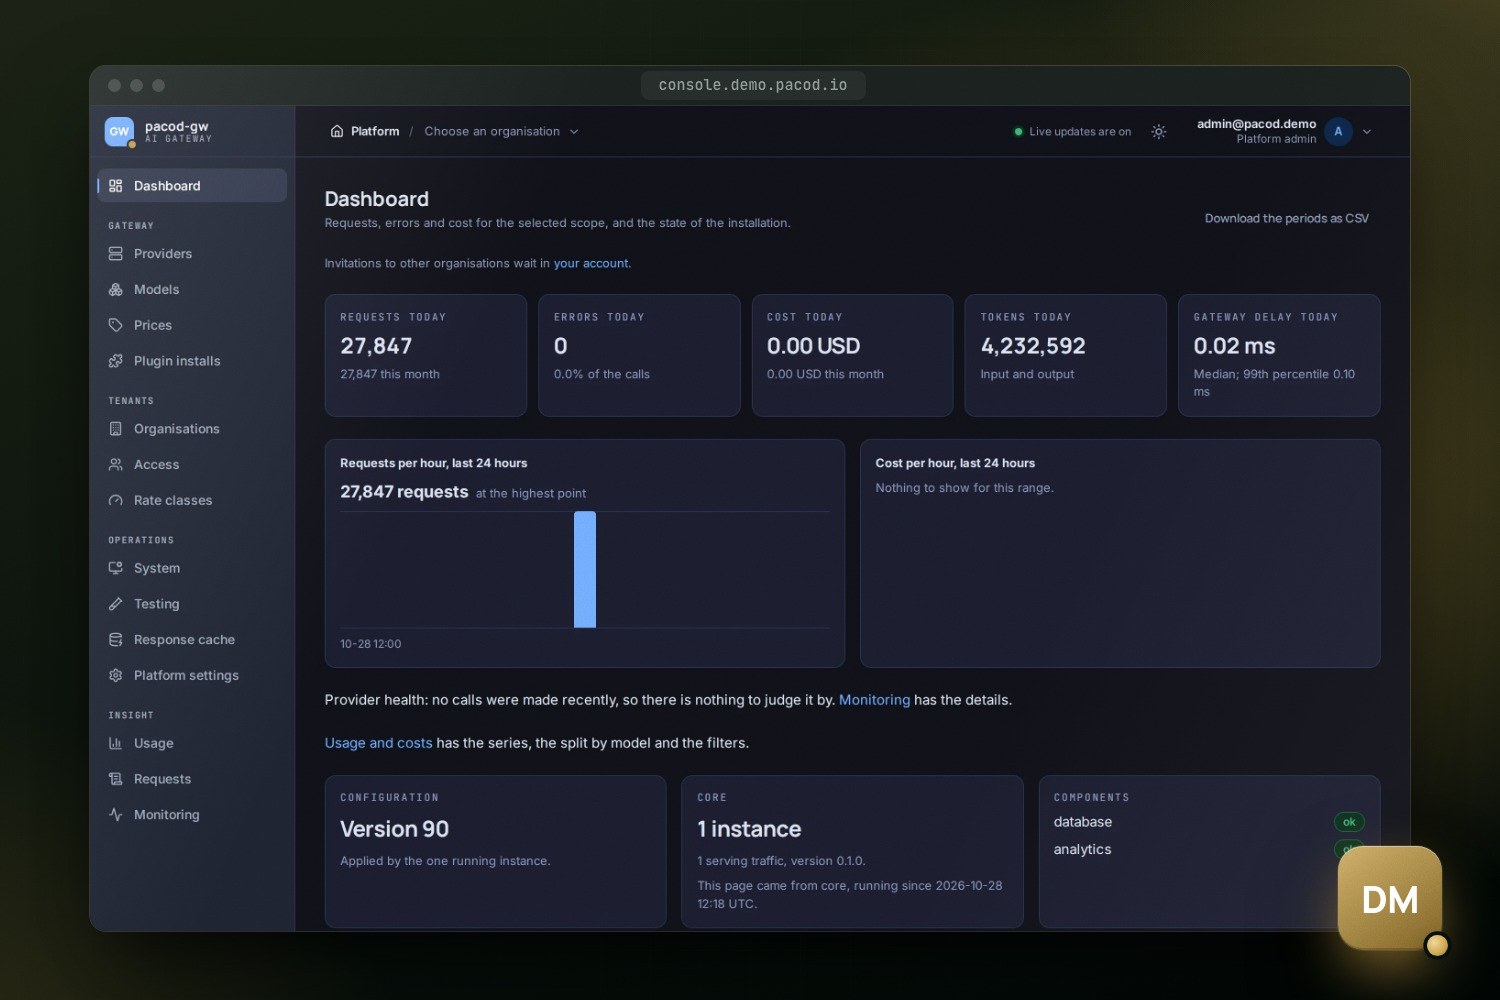Download the periods as CSV
The width and height of the screenshot is (1500, 1000).
(1287, 218)
